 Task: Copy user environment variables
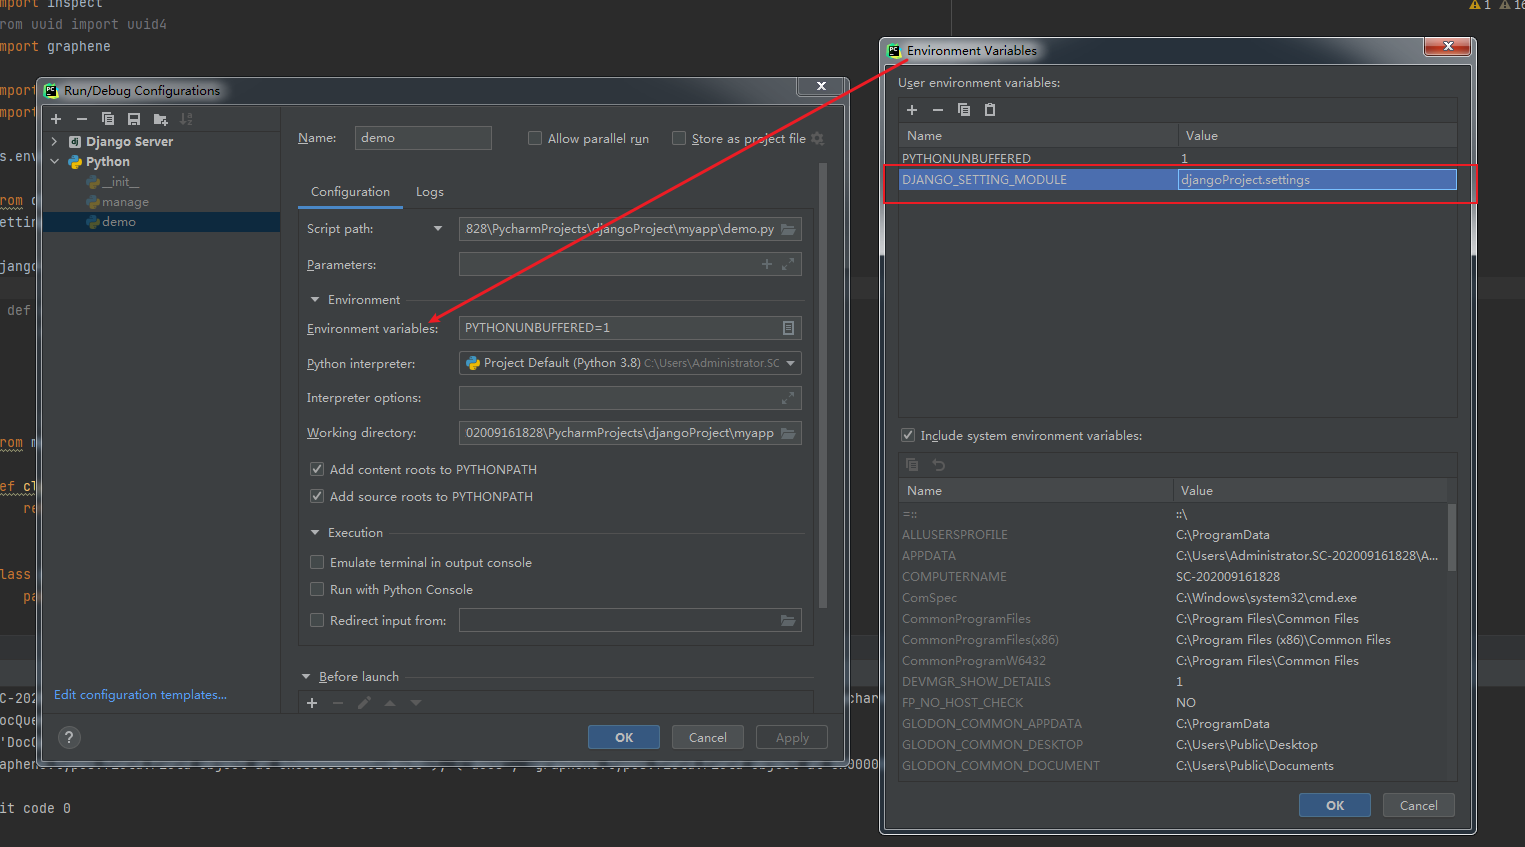(964, 110)
